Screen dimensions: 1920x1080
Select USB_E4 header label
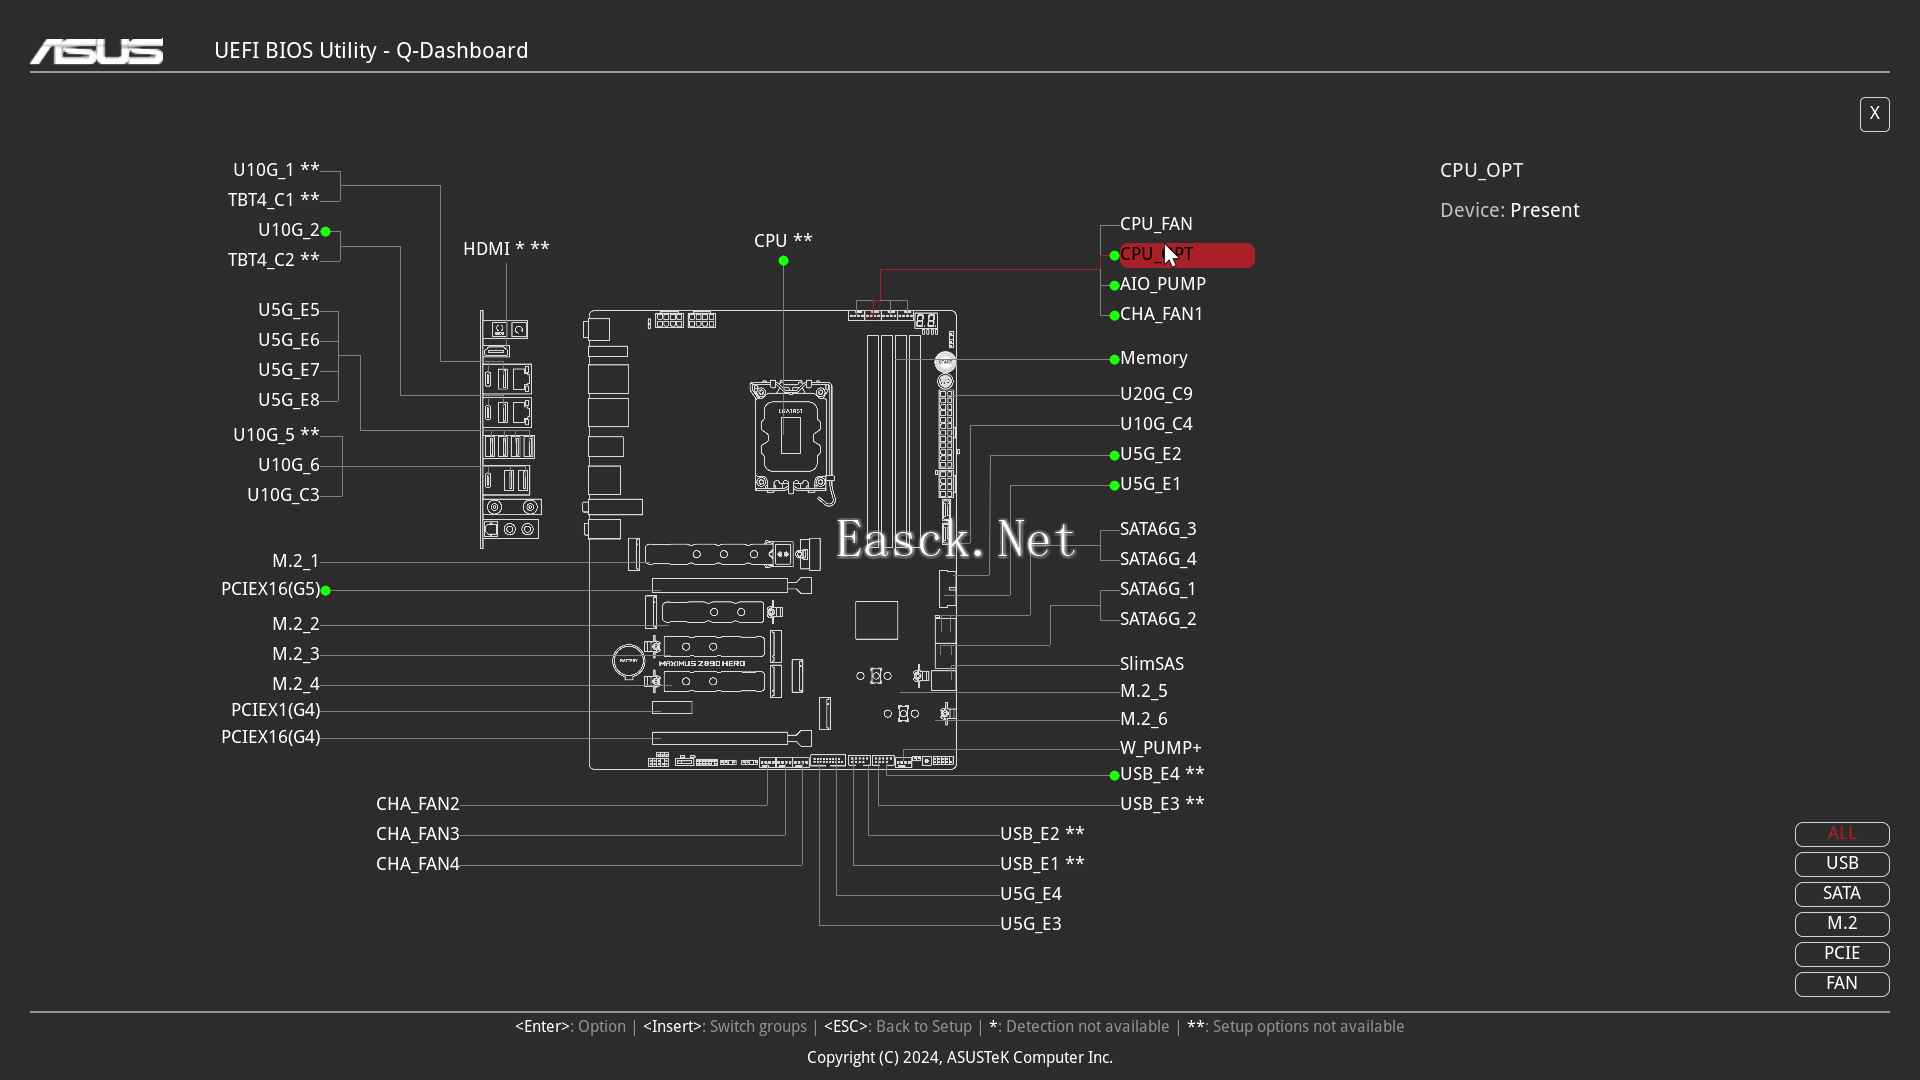pos(1162,774)
